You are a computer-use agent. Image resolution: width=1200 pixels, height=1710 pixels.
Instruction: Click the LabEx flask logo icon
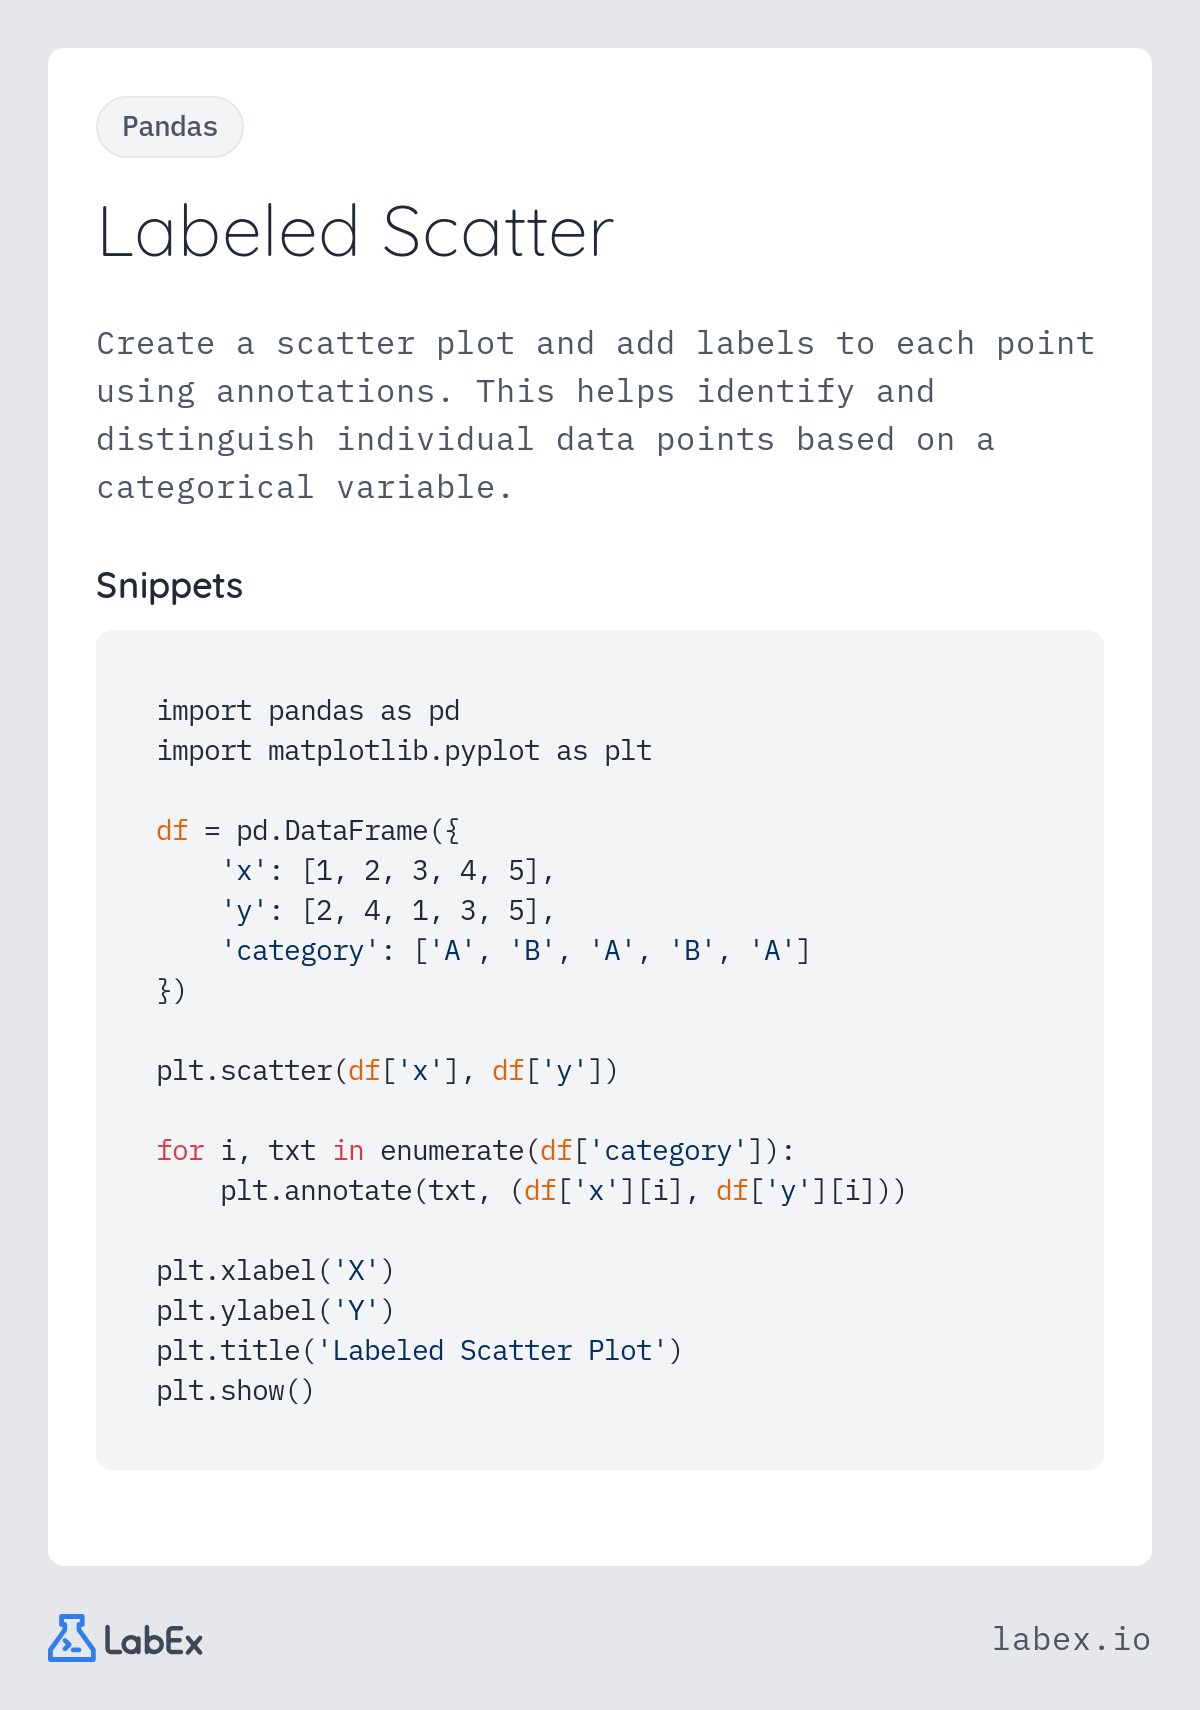pyautogui.click(x=71, y=1638)
